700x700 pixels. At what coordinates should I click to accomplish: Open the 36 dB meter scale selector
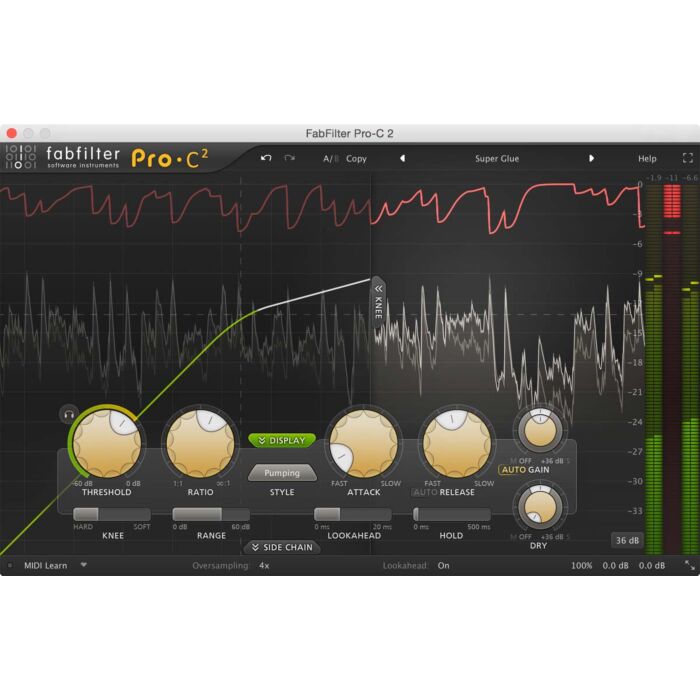pyautogui.click(x=627, y=540)
